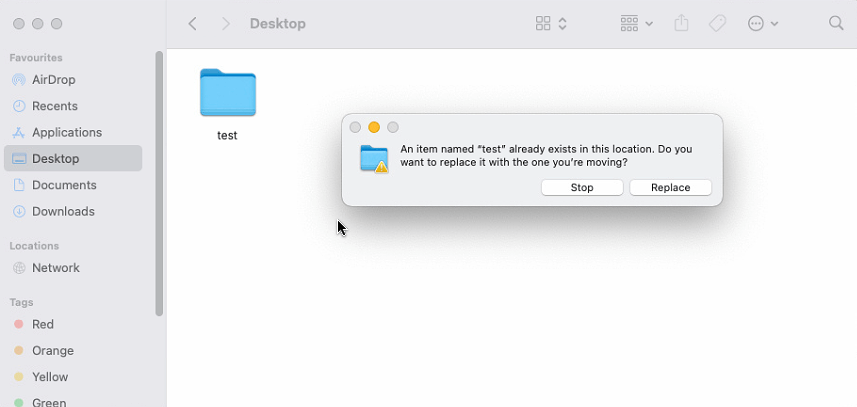Screen dimensions: 857x407
Task: Open Network under Locations
Action: [55, 268]
